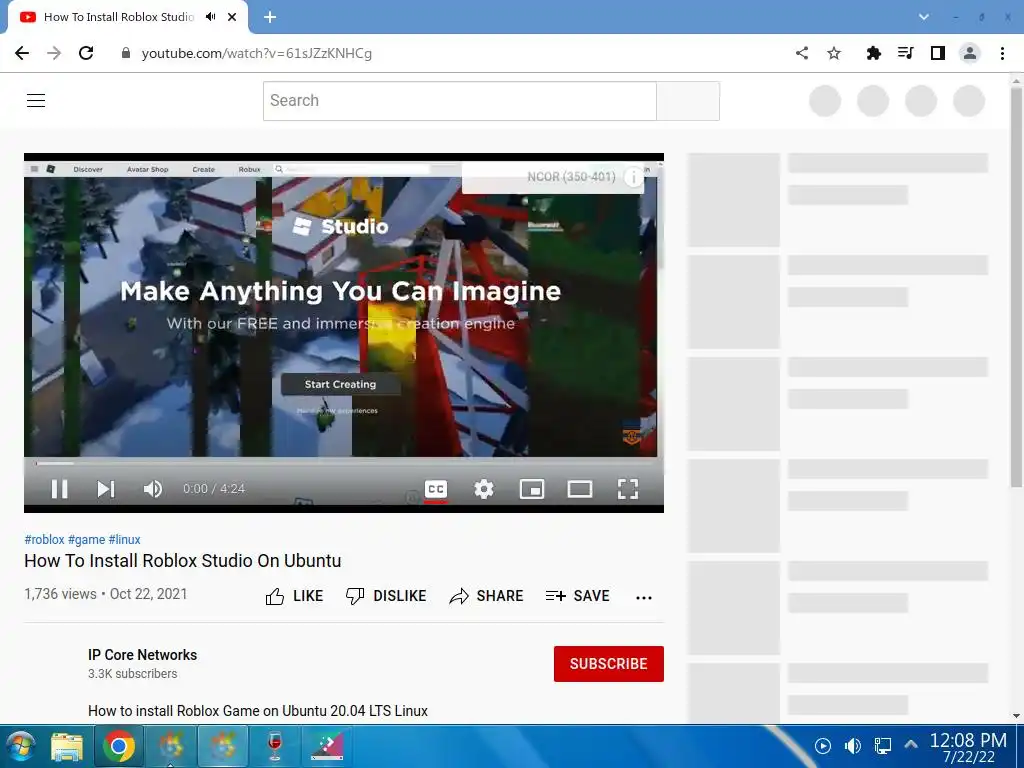The width and height of the screenshot is (1024, 768).
Task: Click the 3.3K subscribers text
Action: (x=133, y=673)
